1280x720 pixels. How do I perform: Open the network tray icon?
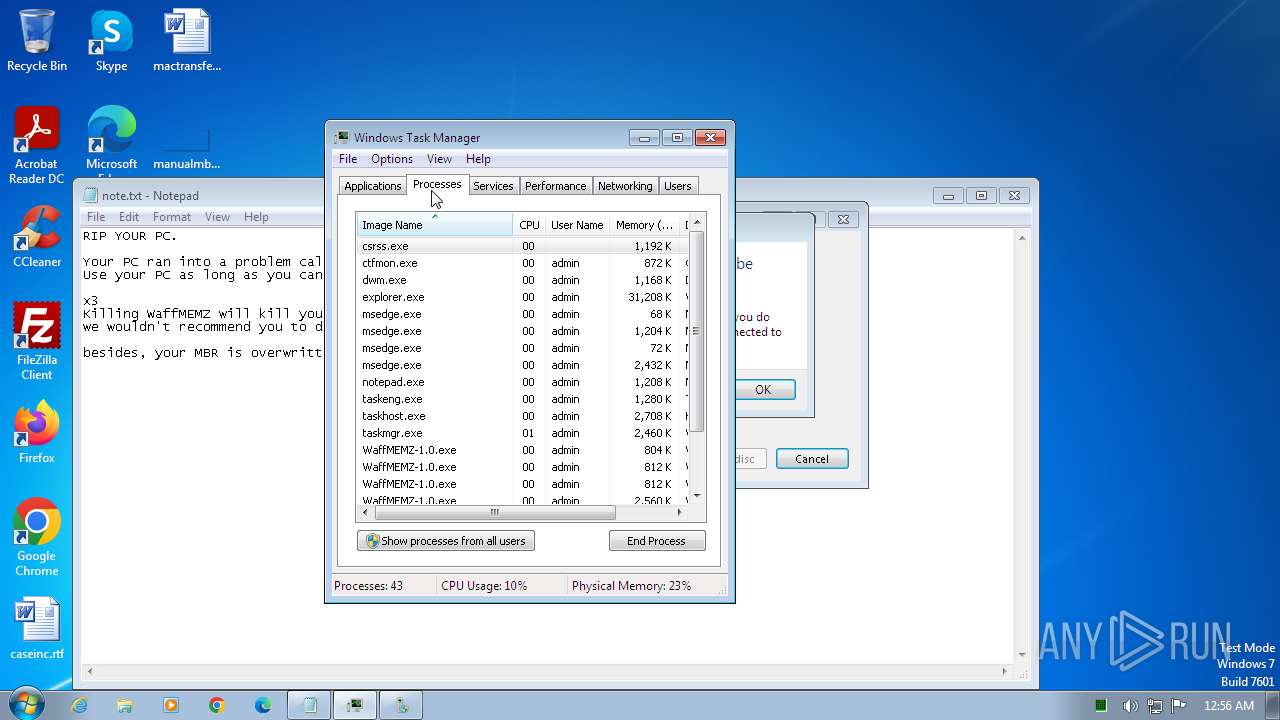[1155, 706]
